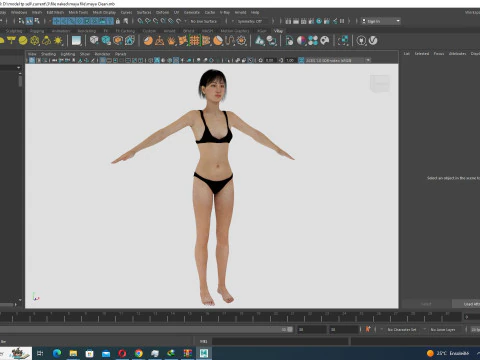This screenshot has width=480, height=360.
Task: Open the viewport Lighting menu
Action: point(68,54)
